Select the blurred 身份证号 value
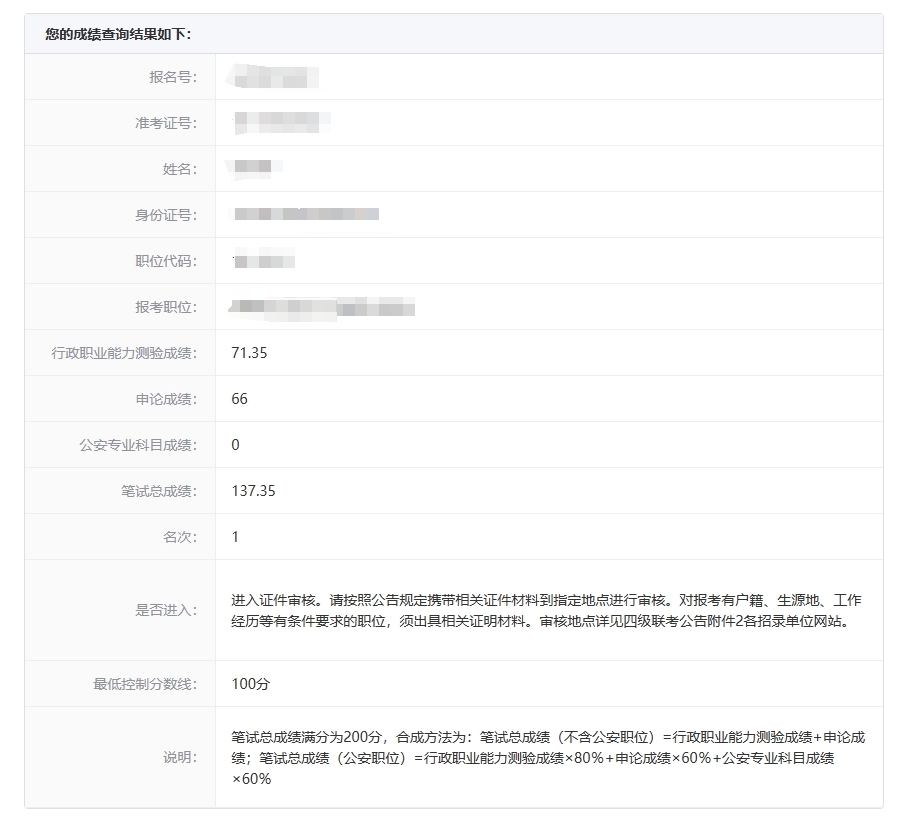The width and height of the screenshot is (910, 817). 306,214
